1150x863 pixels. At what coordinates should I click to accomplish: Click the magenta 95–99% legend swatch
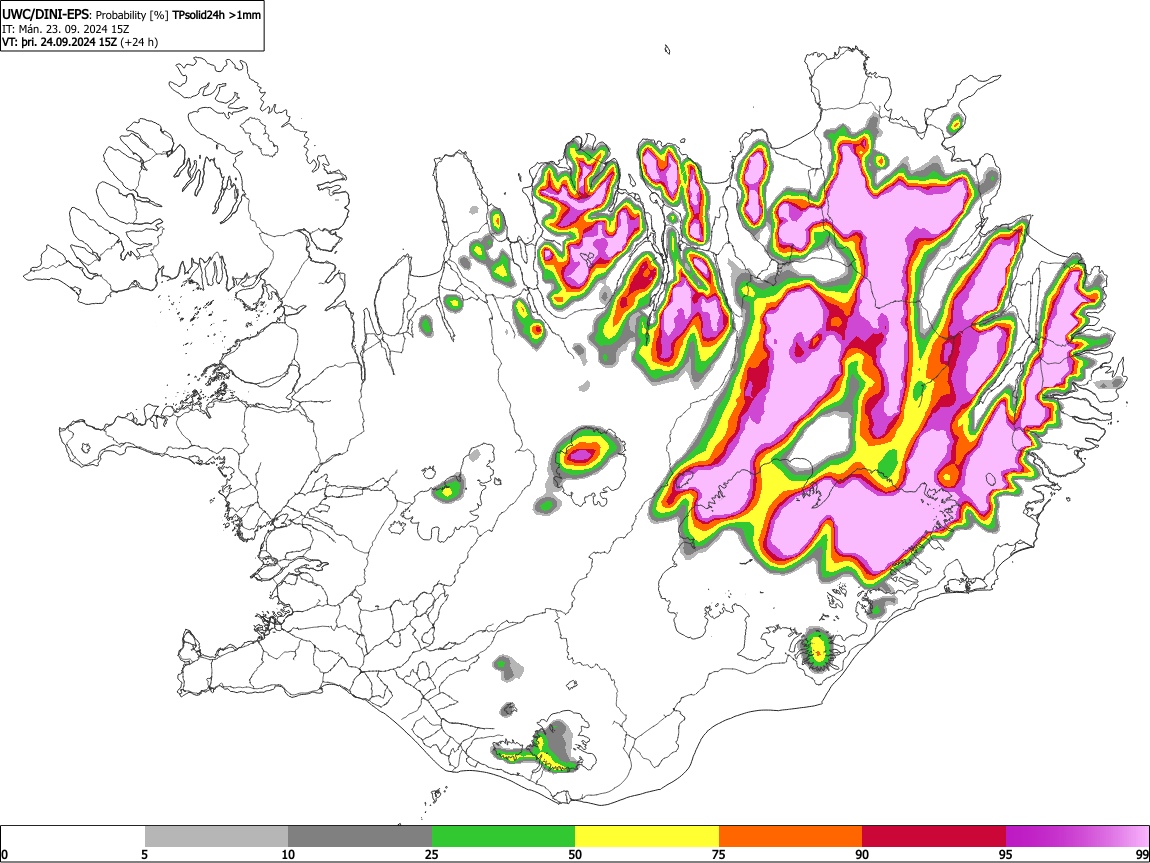pos(1077,837)
